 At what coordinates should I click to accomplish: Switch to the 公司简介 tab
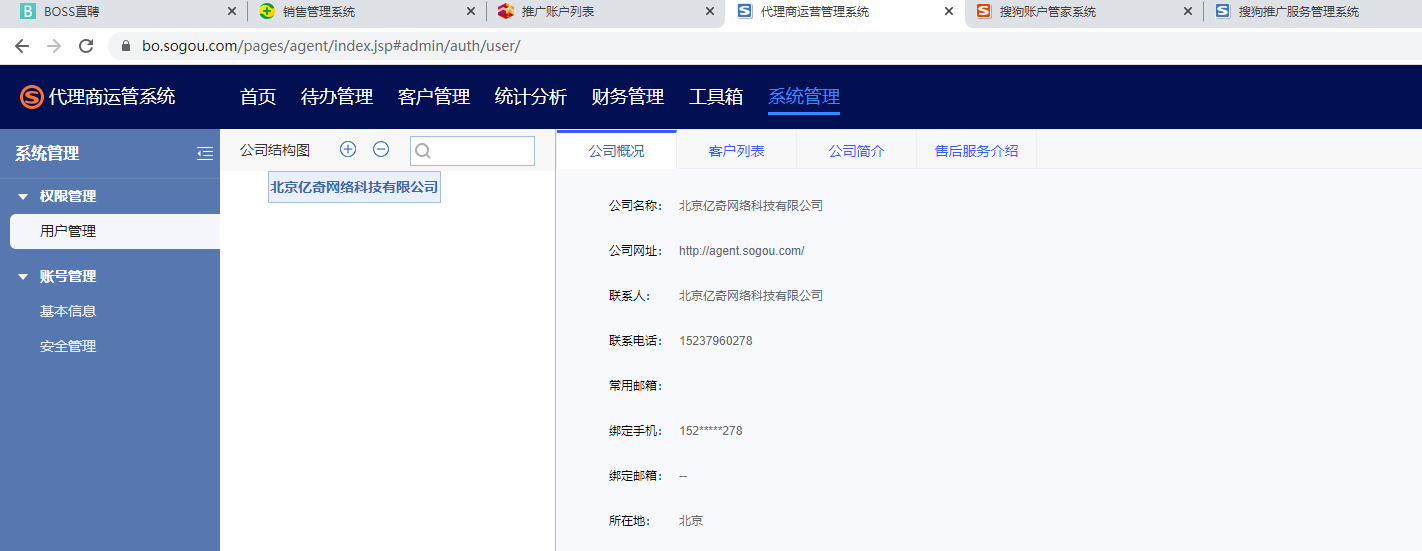pyautogui.click(x=857, y=151)
